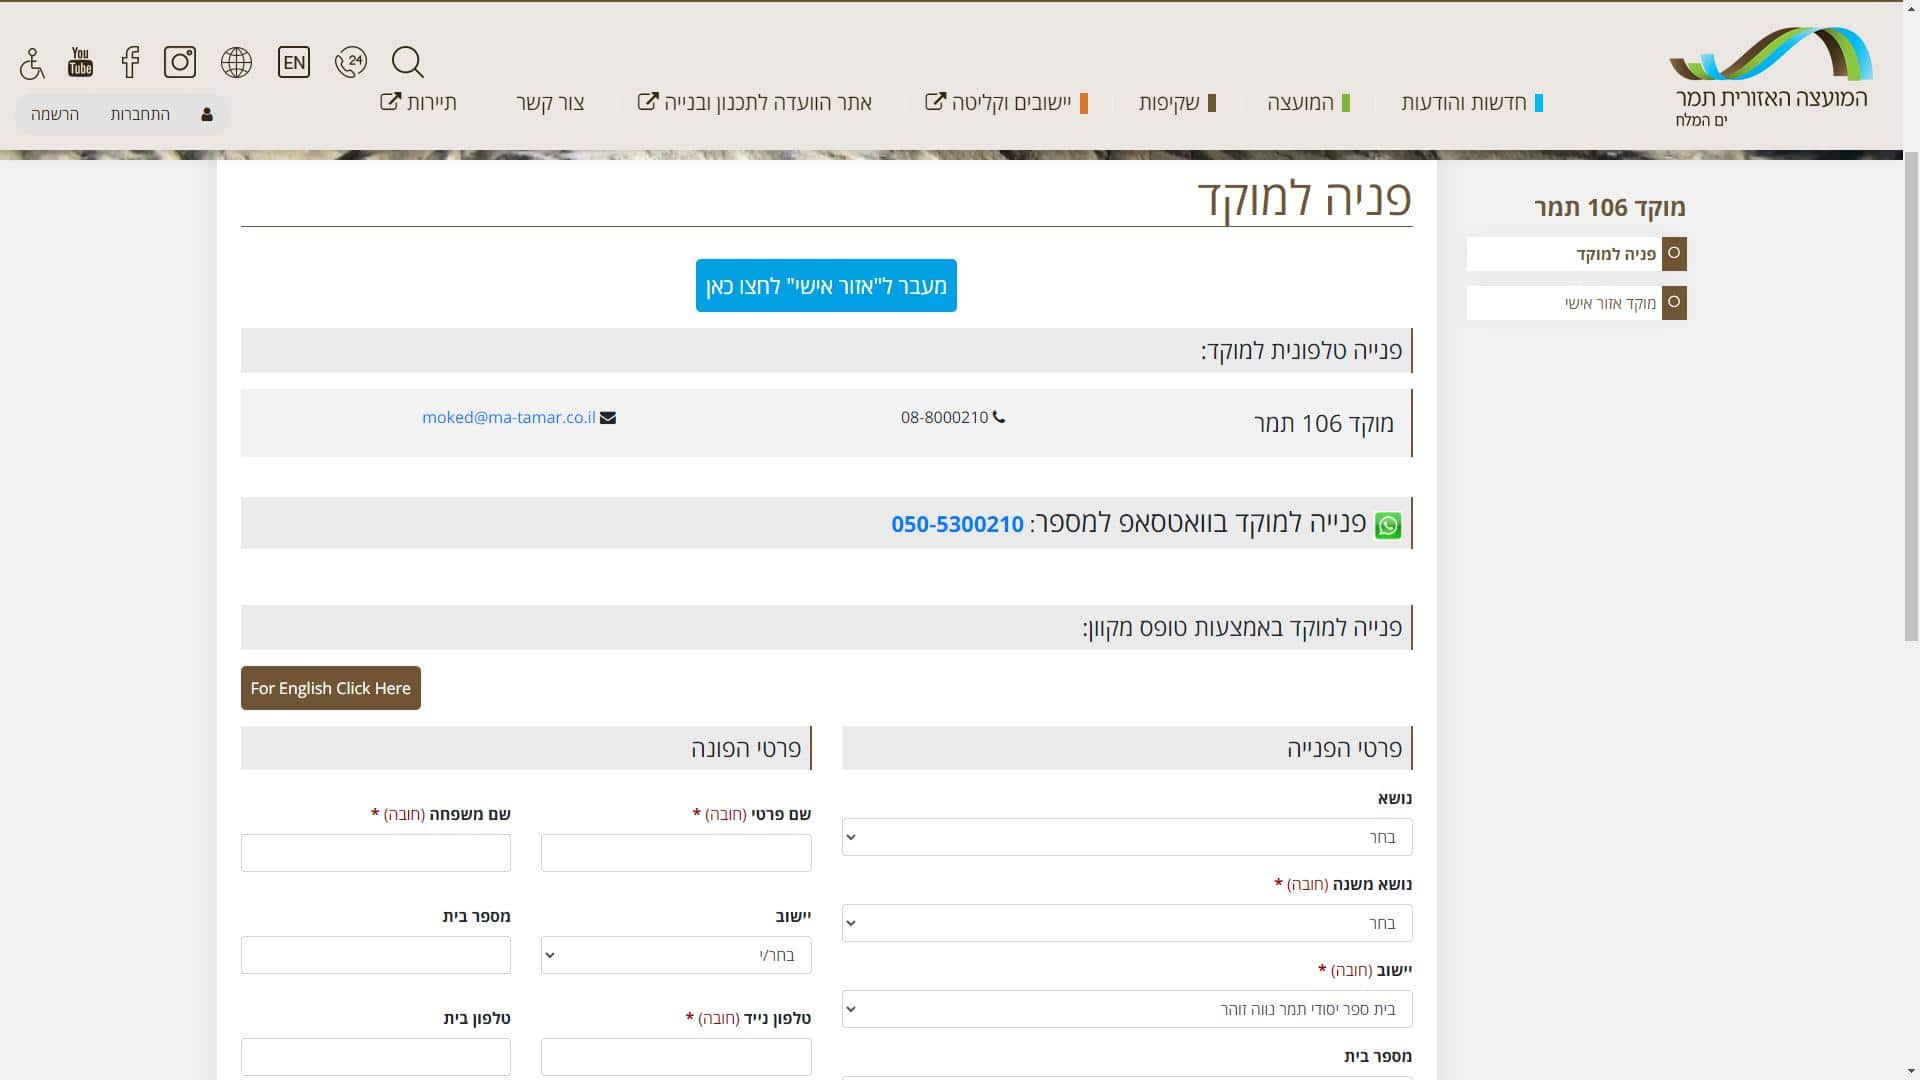Select מוקד אזור אישי in sidebar

[x=1609, y=303]
